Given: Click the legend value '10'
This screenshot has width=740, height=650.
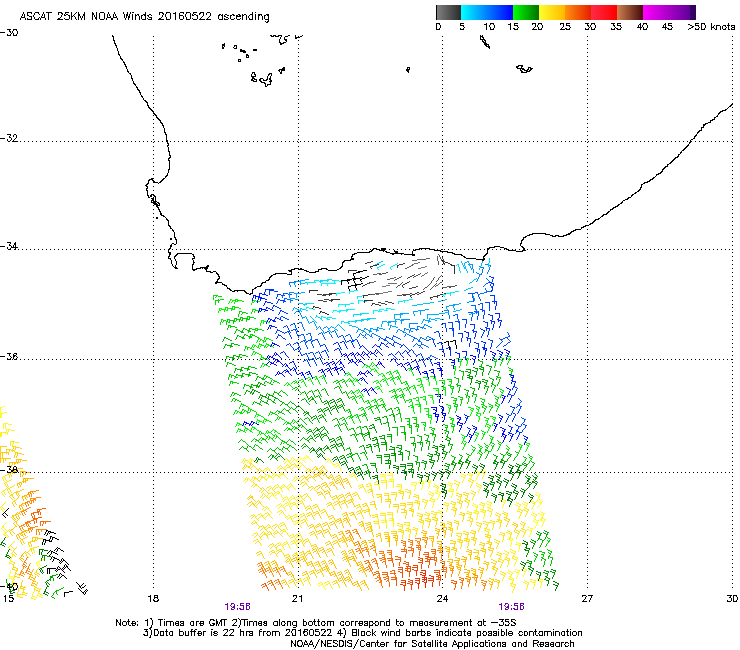Looking at the screenshot, I should 489,27.
